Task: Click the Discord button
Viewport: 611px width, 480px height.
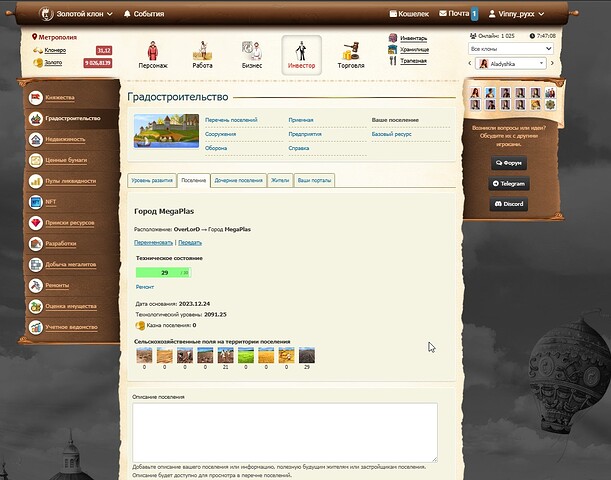Action: click(509, 204)
